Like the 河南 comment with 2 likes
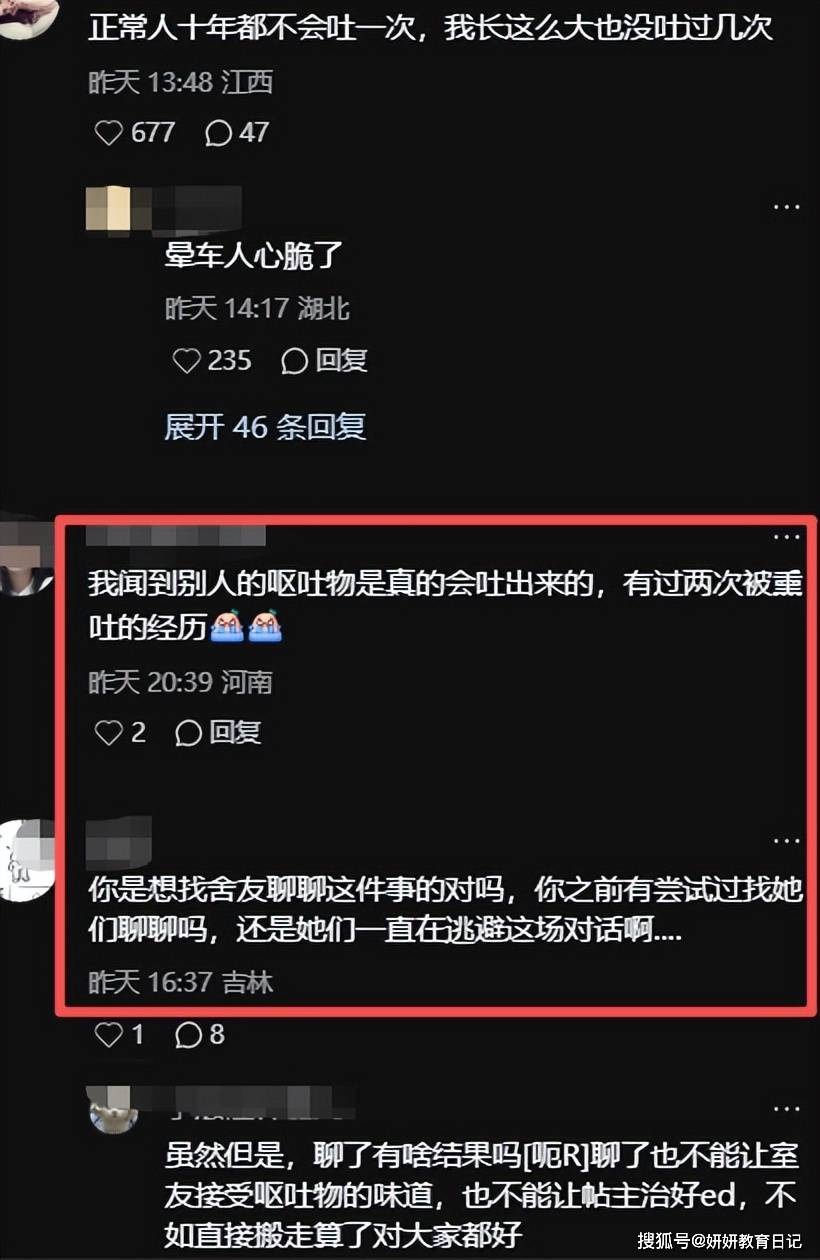This screenshot has width=820, height=1260. click(x=108, y=733)
